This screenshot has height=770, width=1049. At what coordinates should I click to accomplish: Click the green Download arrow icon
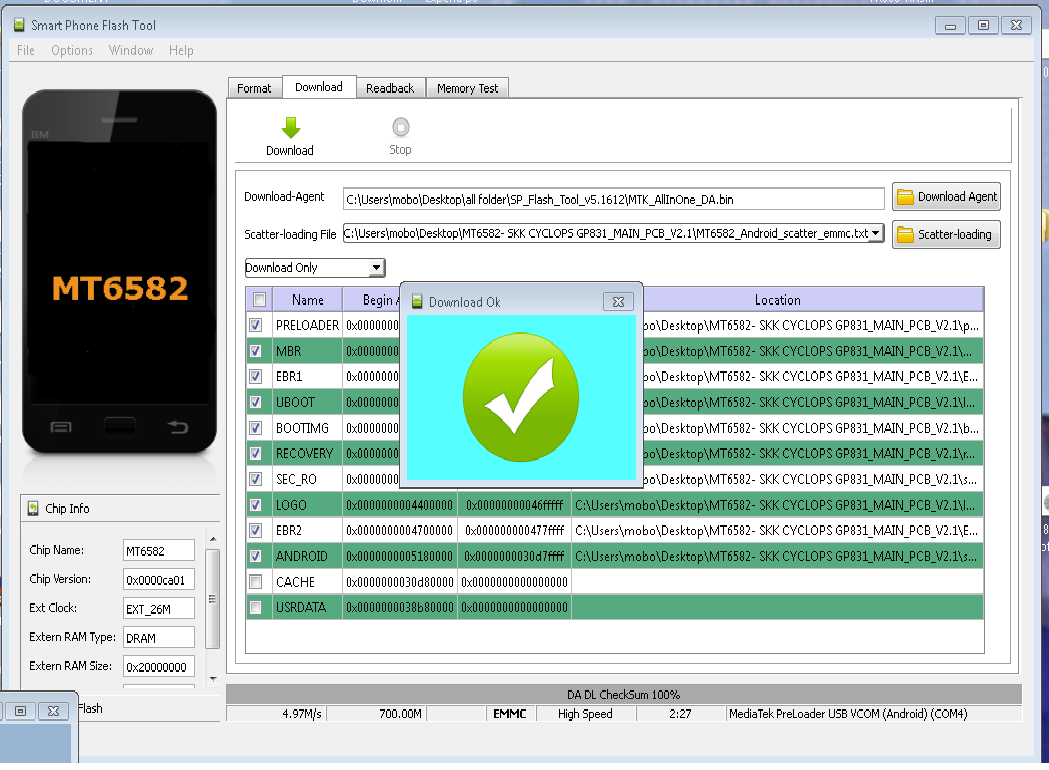(290, 128)
